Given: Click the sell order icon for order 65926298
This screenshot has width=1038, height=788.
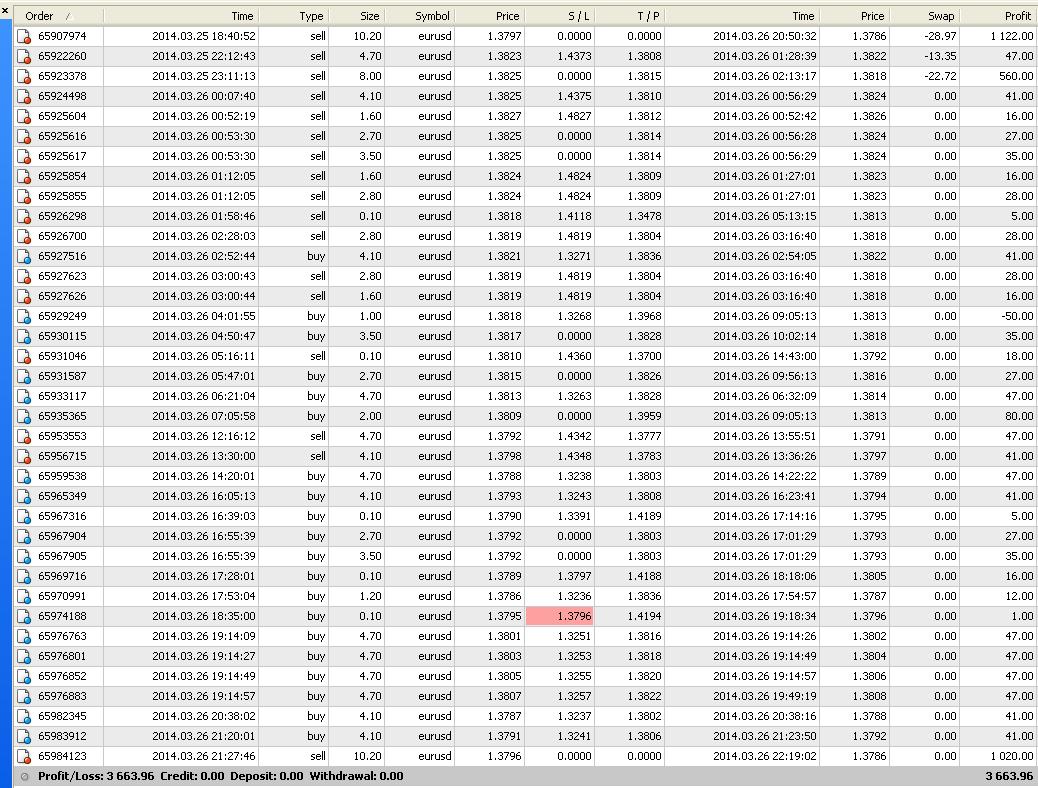Looking at the screenshot, I should 24,217.
